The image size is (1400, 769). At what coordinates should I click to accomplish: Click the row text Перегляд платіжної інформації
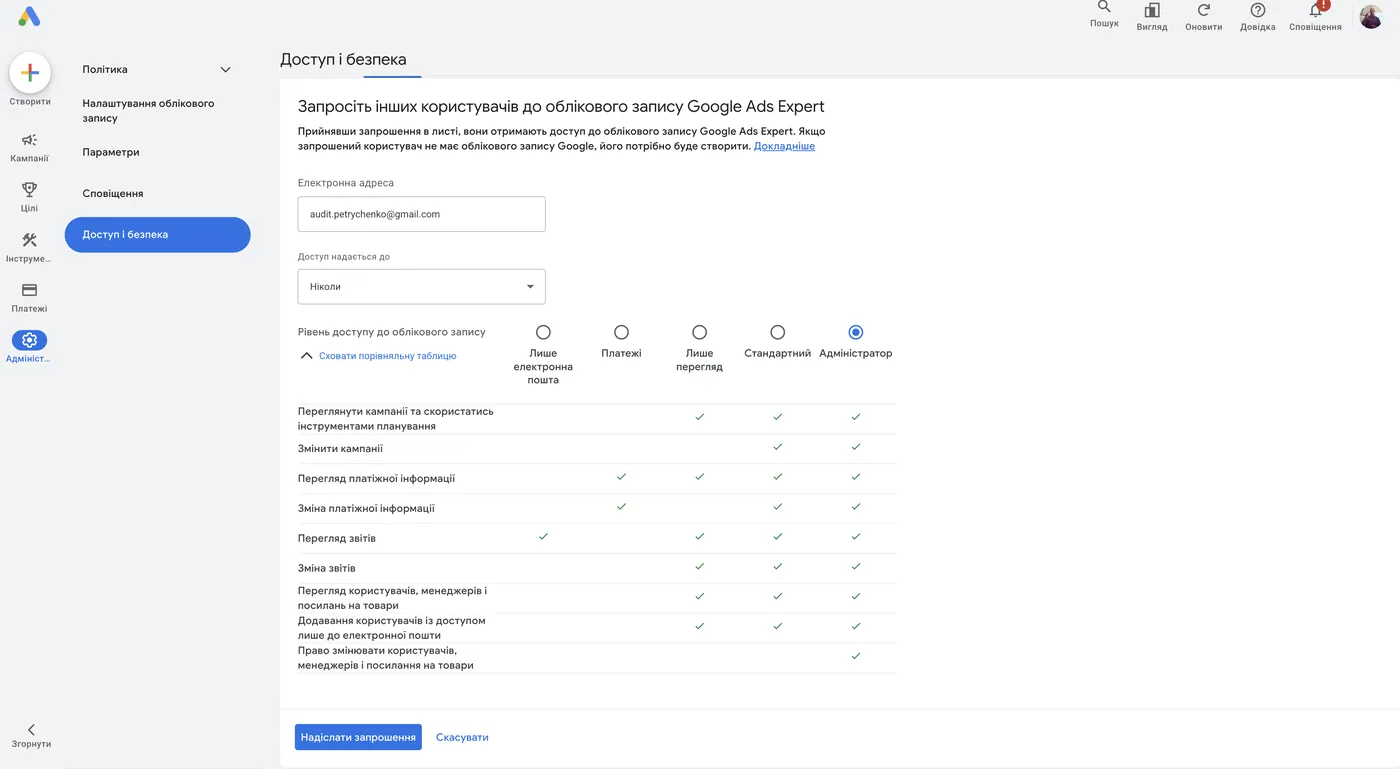(376, 478)
